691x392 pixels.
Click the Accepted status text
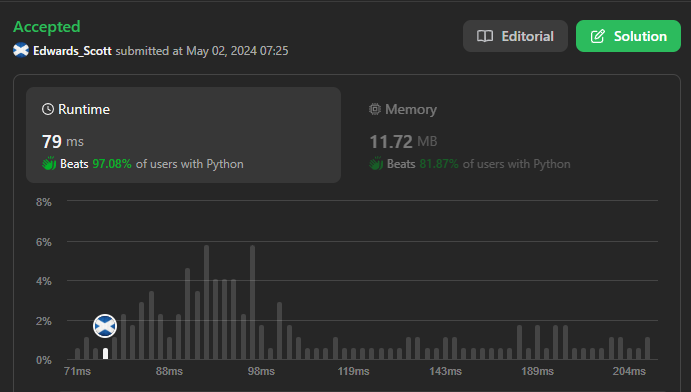coord(47,27)
